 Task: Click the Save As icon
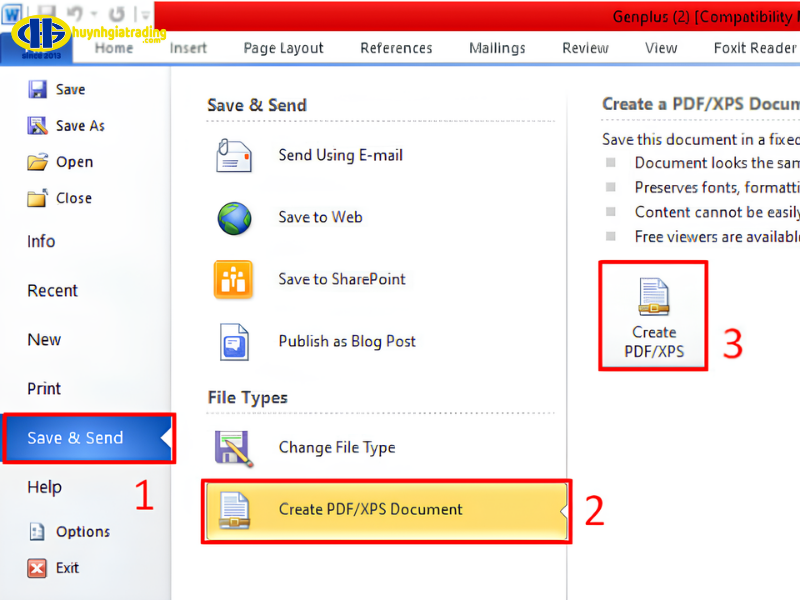pos(38,126)
